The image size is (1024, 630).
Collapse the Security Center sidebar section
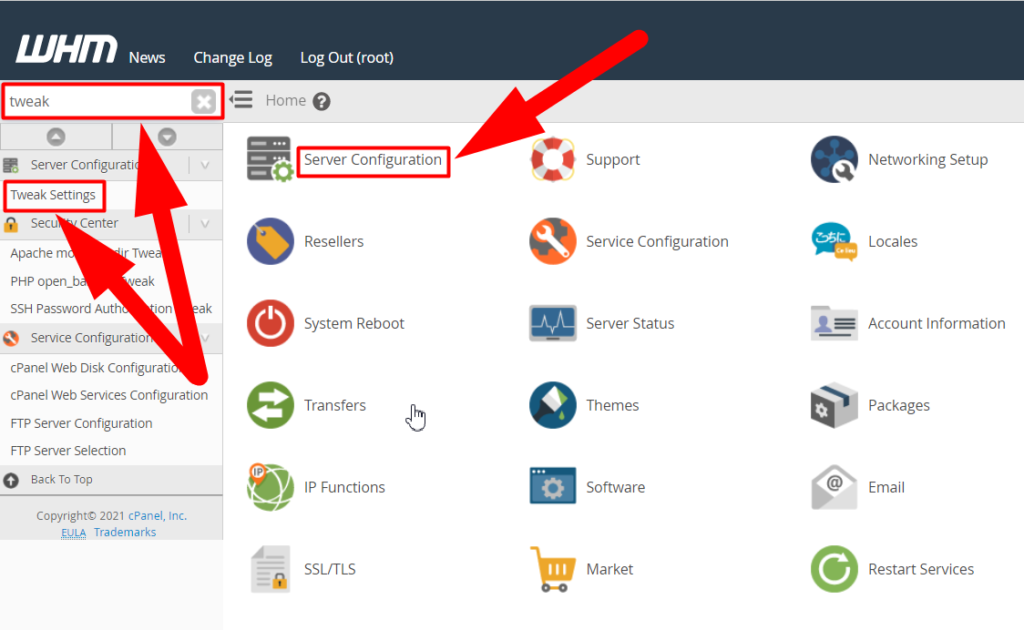click(205, 224)
